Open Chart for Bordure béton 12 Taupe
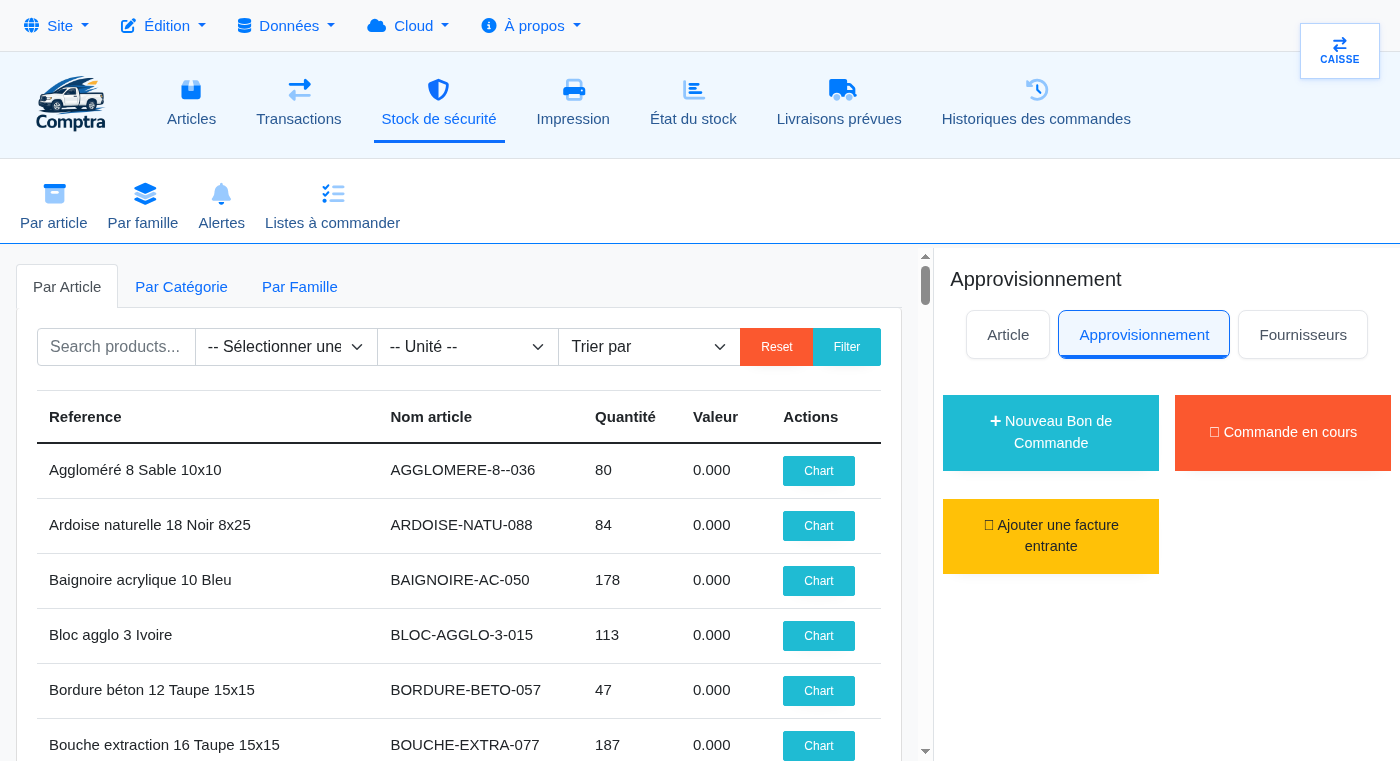 point(819,691)
